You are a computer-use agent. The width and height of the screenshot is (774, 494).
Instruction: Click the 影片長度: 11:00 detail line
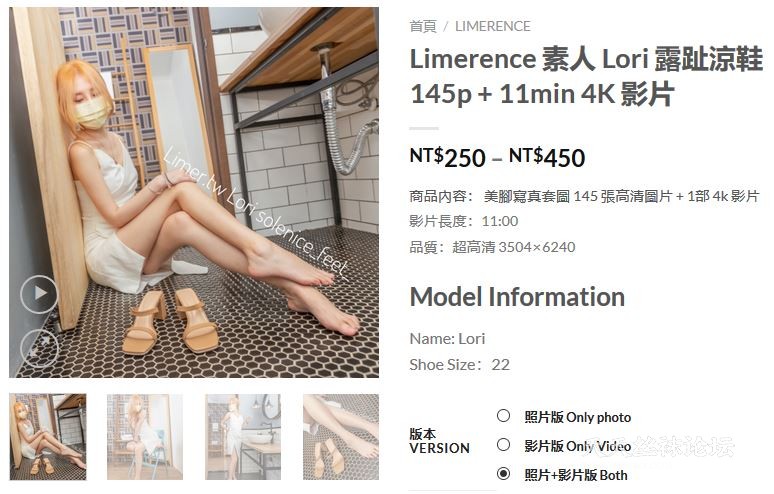point(464,221)
